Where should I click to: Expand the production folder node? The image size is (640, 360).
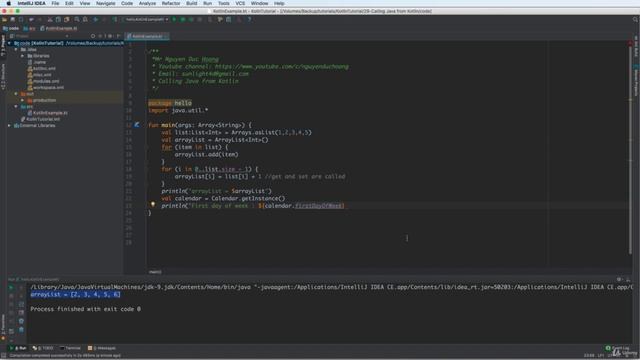(x=22, y=100)
